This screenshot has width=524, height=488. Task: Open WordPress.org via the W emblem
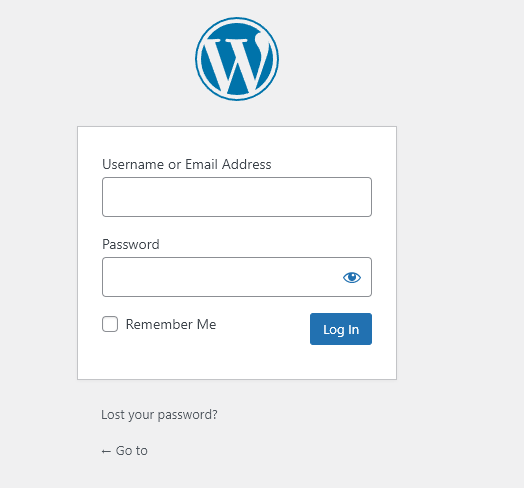click(237, 59)
